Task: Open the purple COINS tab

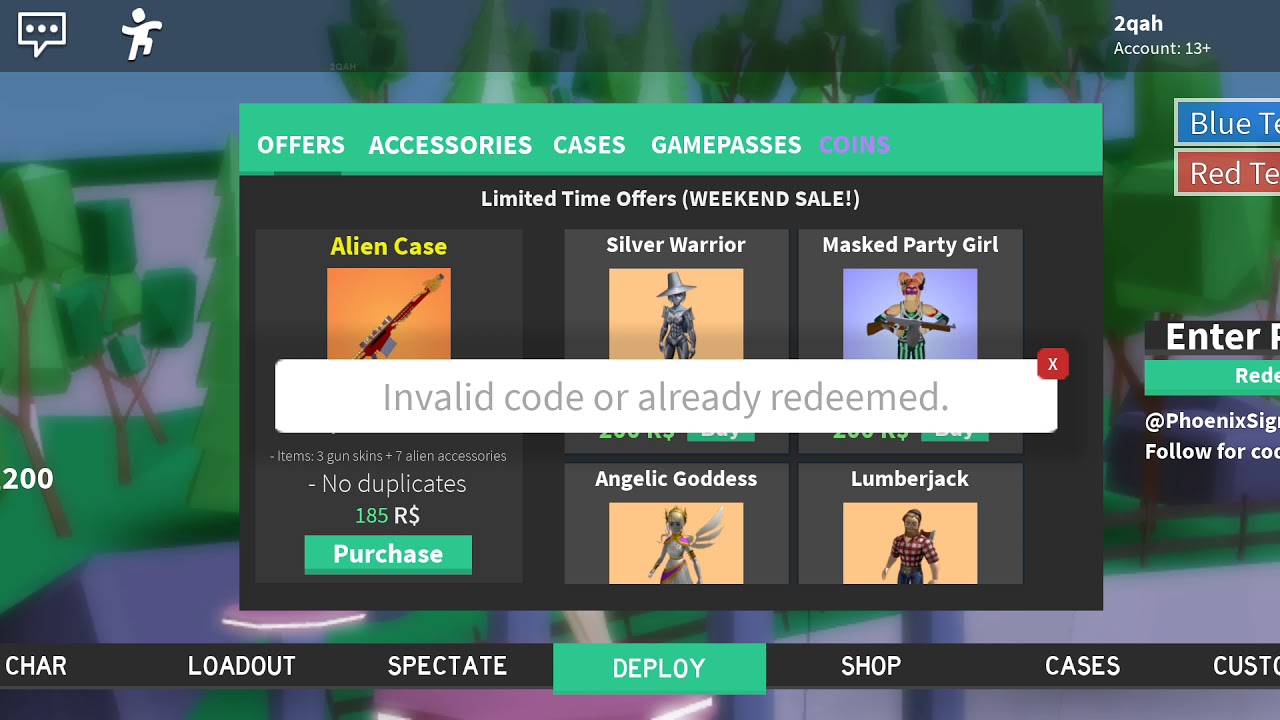Action: [854, 145]
